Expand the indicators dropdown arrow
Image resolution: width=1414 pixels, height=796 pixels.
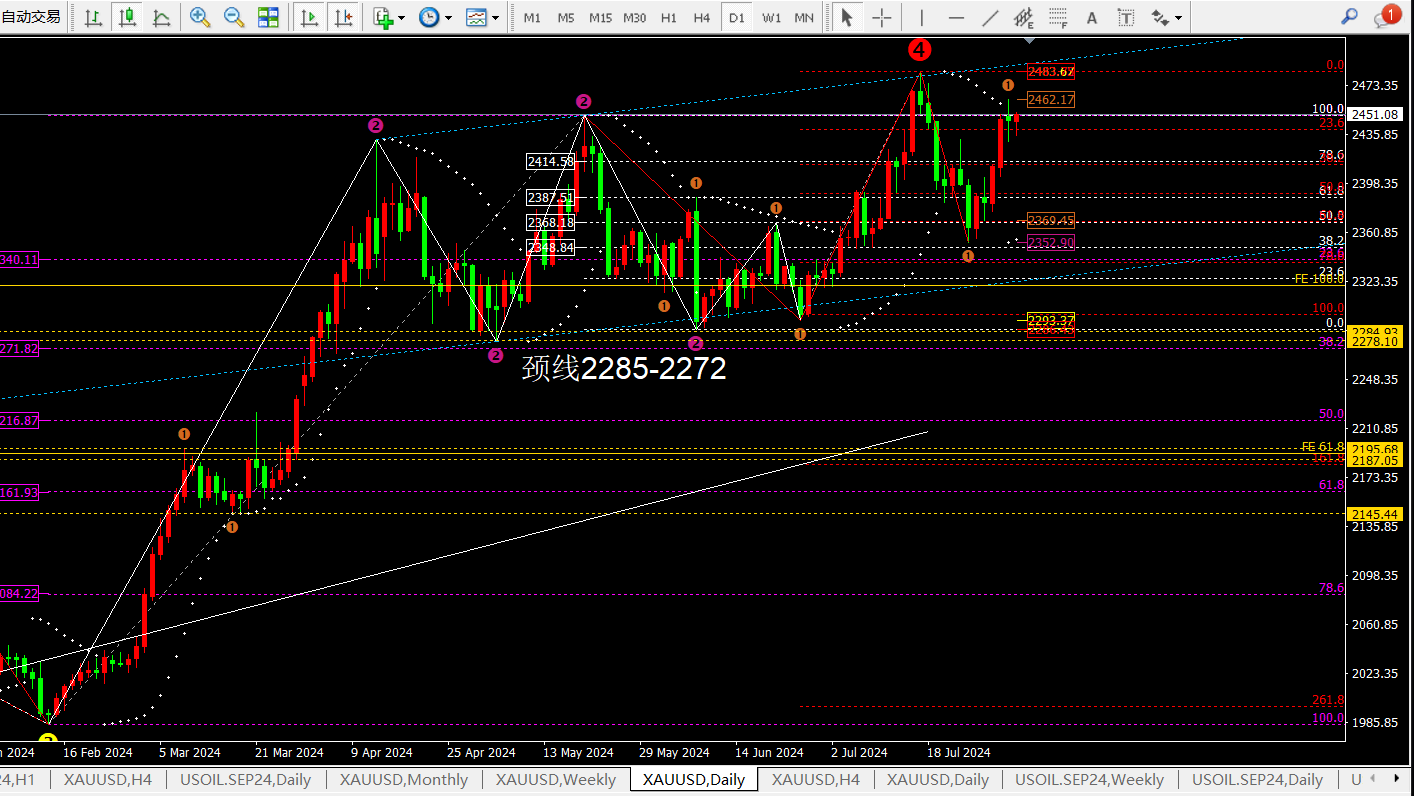(x=401, y=17)
